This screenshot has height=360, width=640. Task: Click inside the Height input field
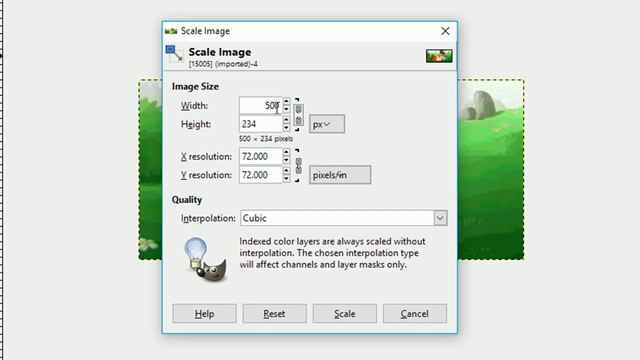260,124
